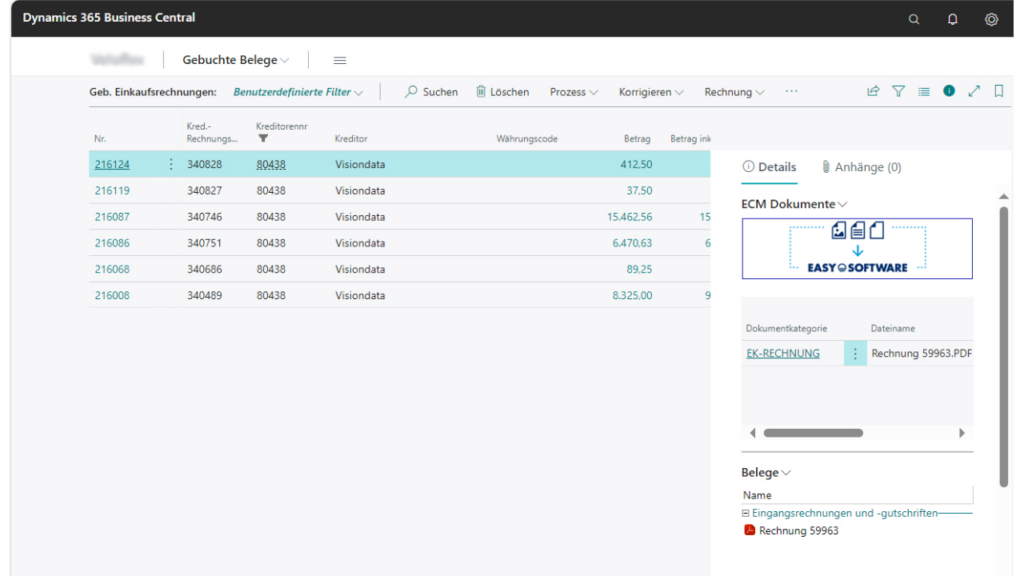Click the vertical scrollbar of the details pane
Screen dimensions: 1024x576
(1003, 346)
